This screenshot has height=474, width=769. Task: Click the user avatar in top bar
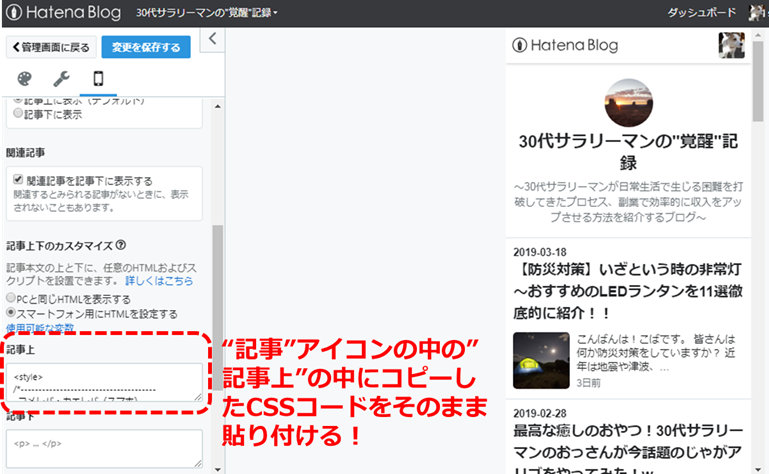758,13
